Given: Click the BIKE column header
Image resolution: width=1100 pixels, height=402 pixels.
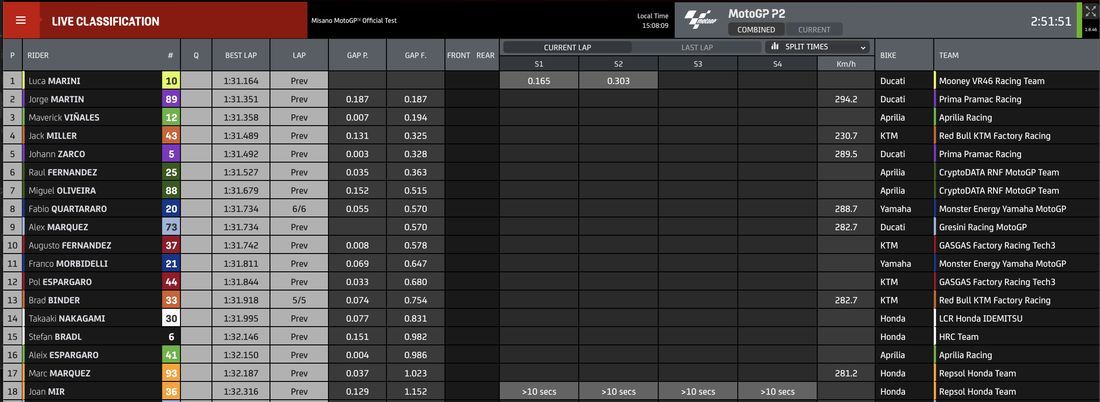Looking at the screenshot, I should point(904,55).
